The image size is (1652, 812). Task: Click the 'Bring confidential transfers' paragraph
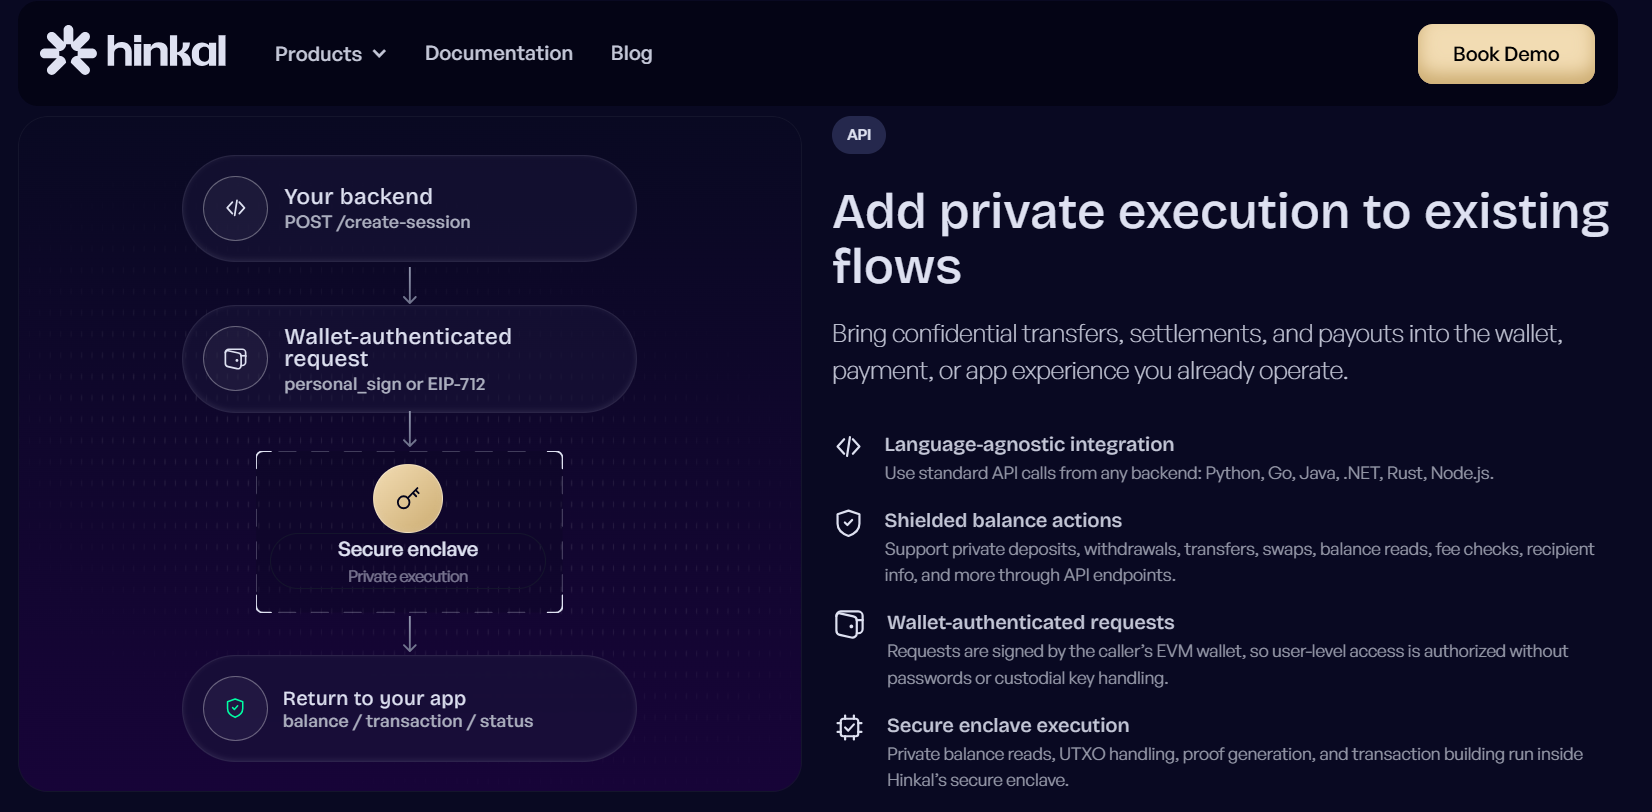pos(1197,352)
